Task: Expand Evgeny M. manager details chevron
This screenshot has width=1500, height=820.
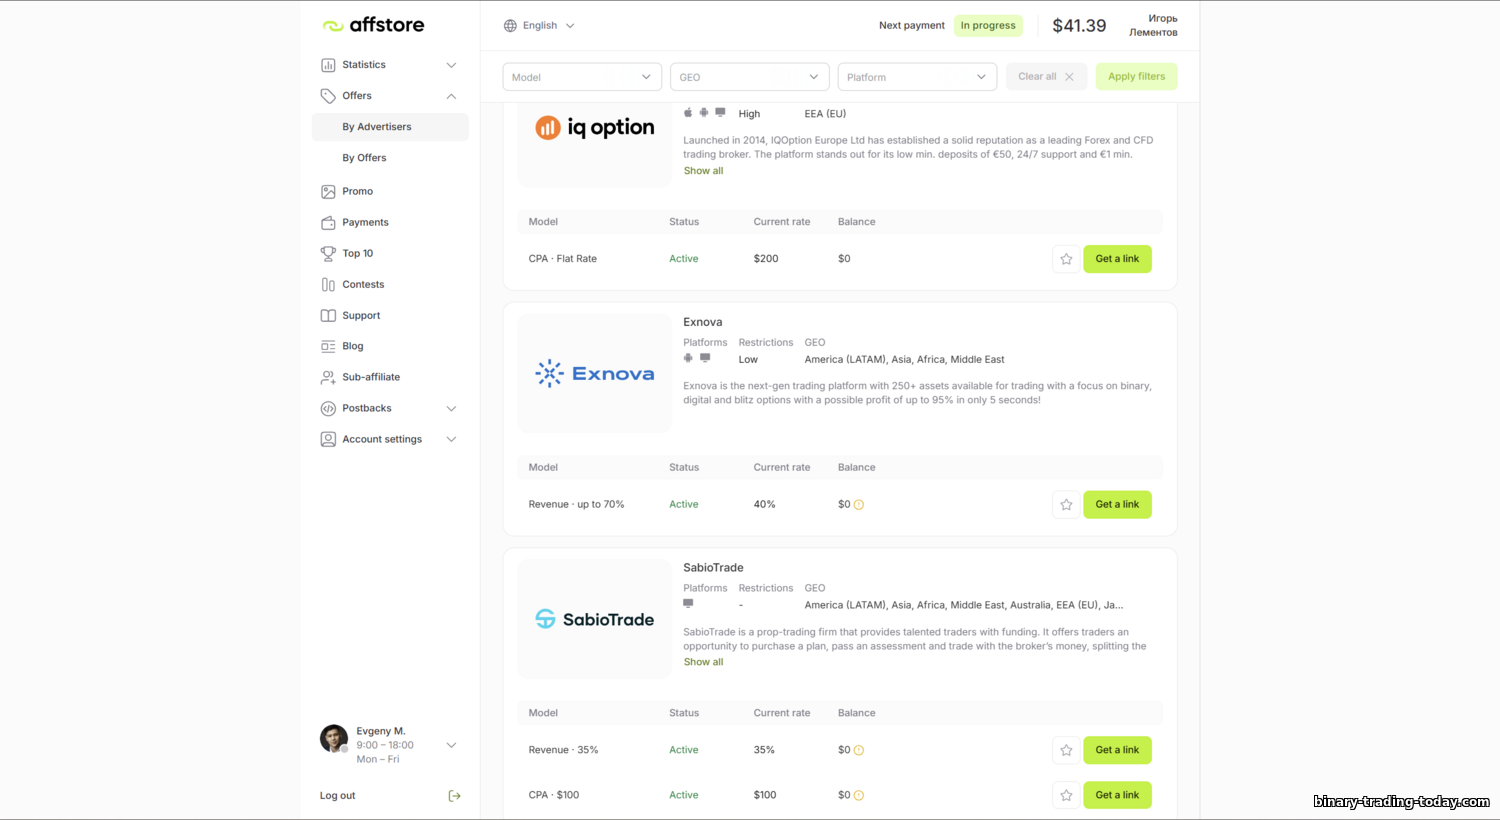Action: pyautogui.click(x=451, y=745)
